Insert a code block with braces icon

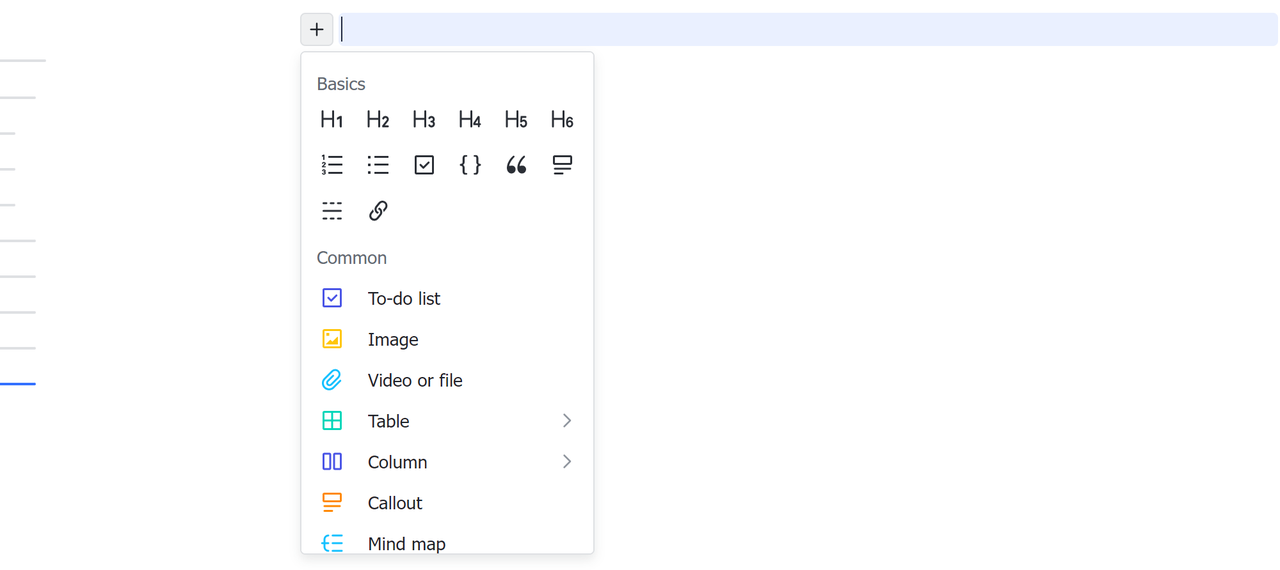(x=470, y=165)
